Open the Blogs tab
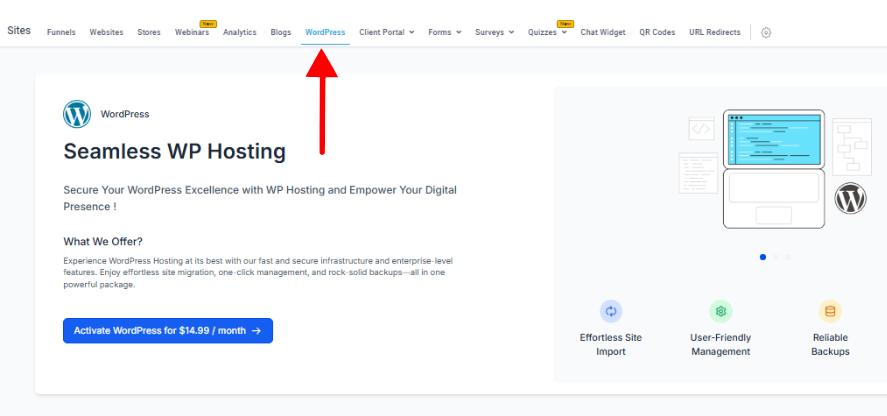The width and height of the screenshot is (887, 416). (281, 32)
